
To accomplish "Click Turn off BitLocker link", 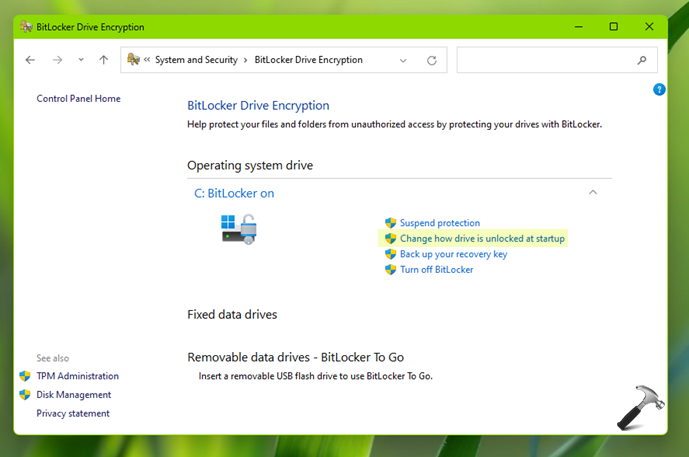I will coord(436,270).
